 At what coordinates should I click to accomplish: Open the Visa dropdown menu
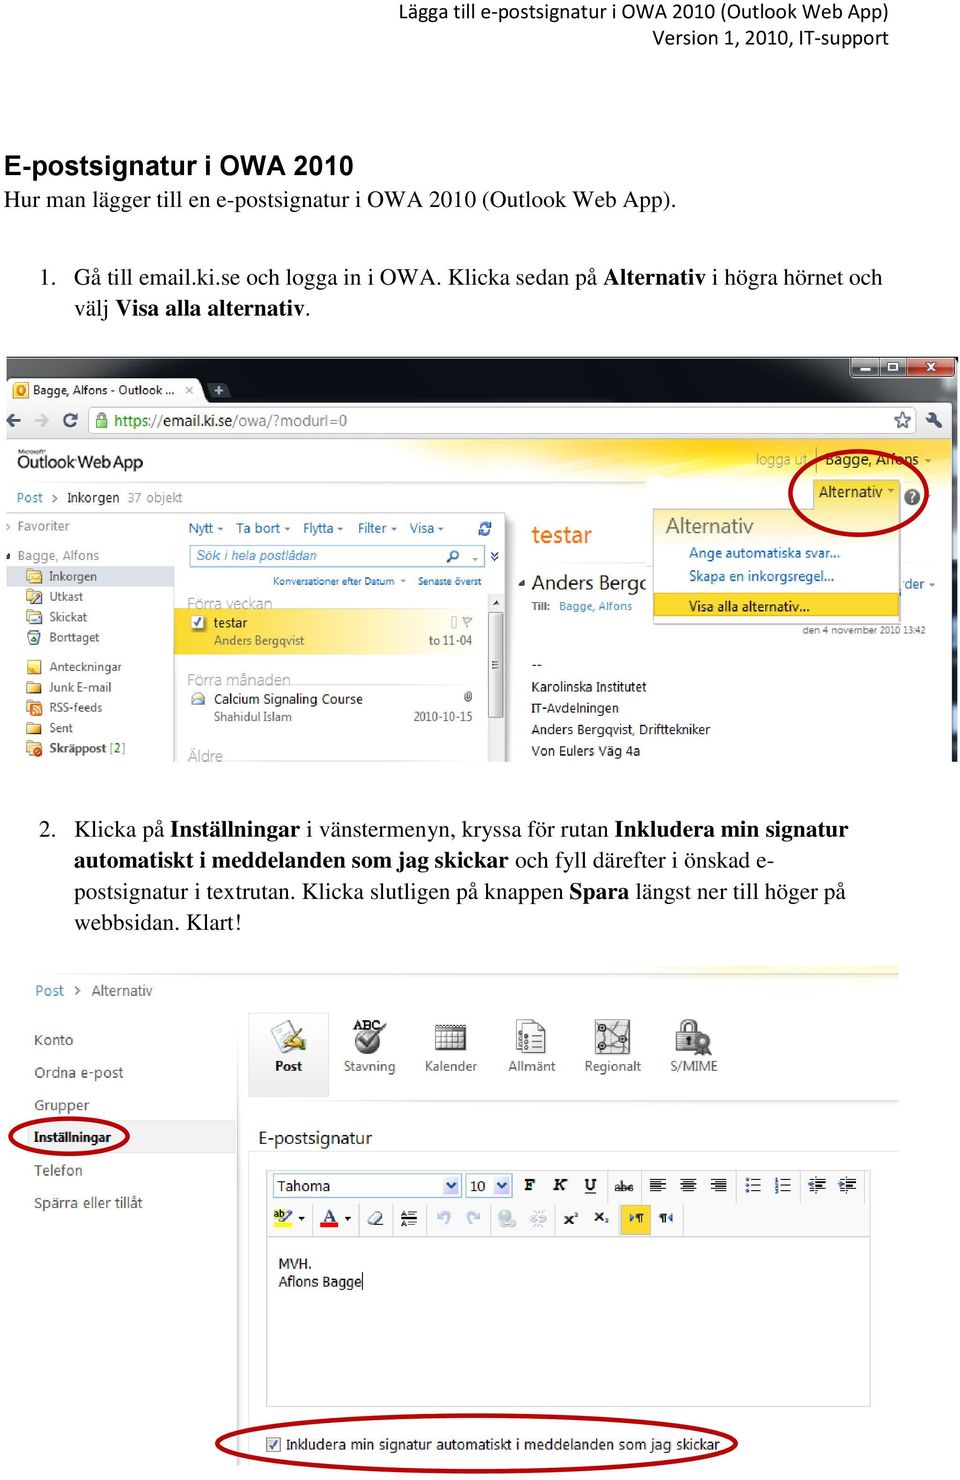click(427, 528)
